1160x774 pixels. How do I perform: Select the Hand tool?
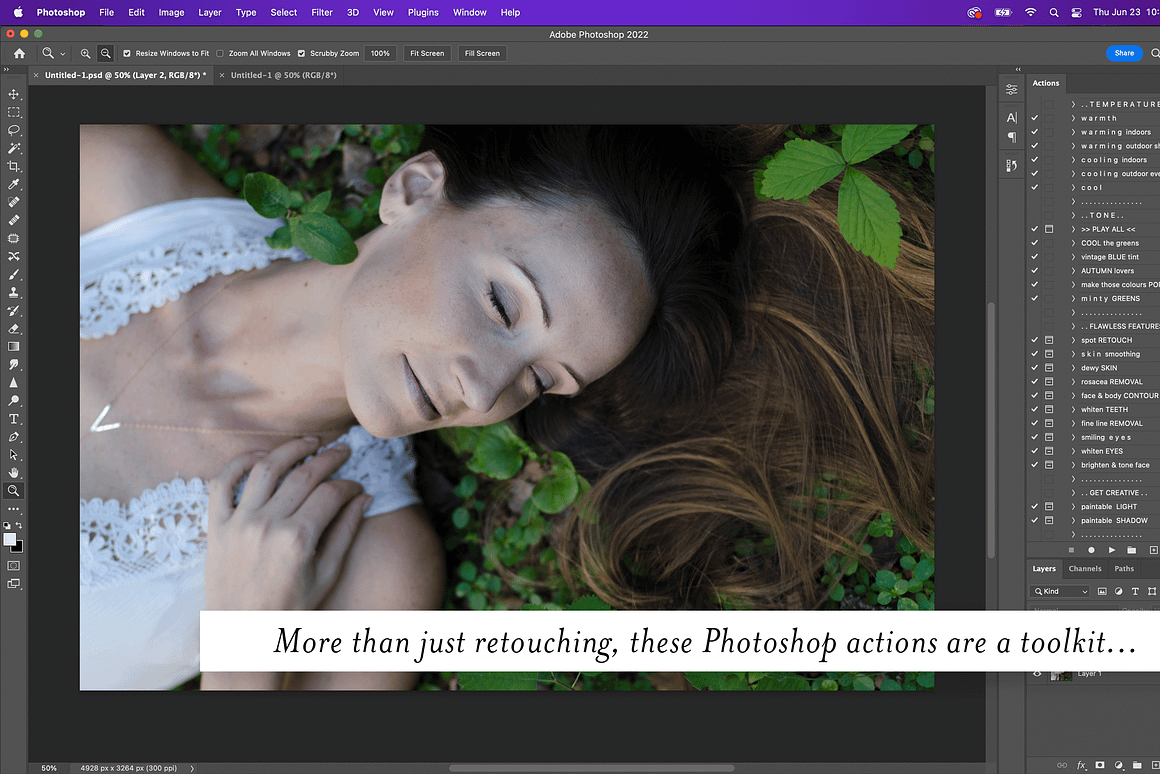14,472
